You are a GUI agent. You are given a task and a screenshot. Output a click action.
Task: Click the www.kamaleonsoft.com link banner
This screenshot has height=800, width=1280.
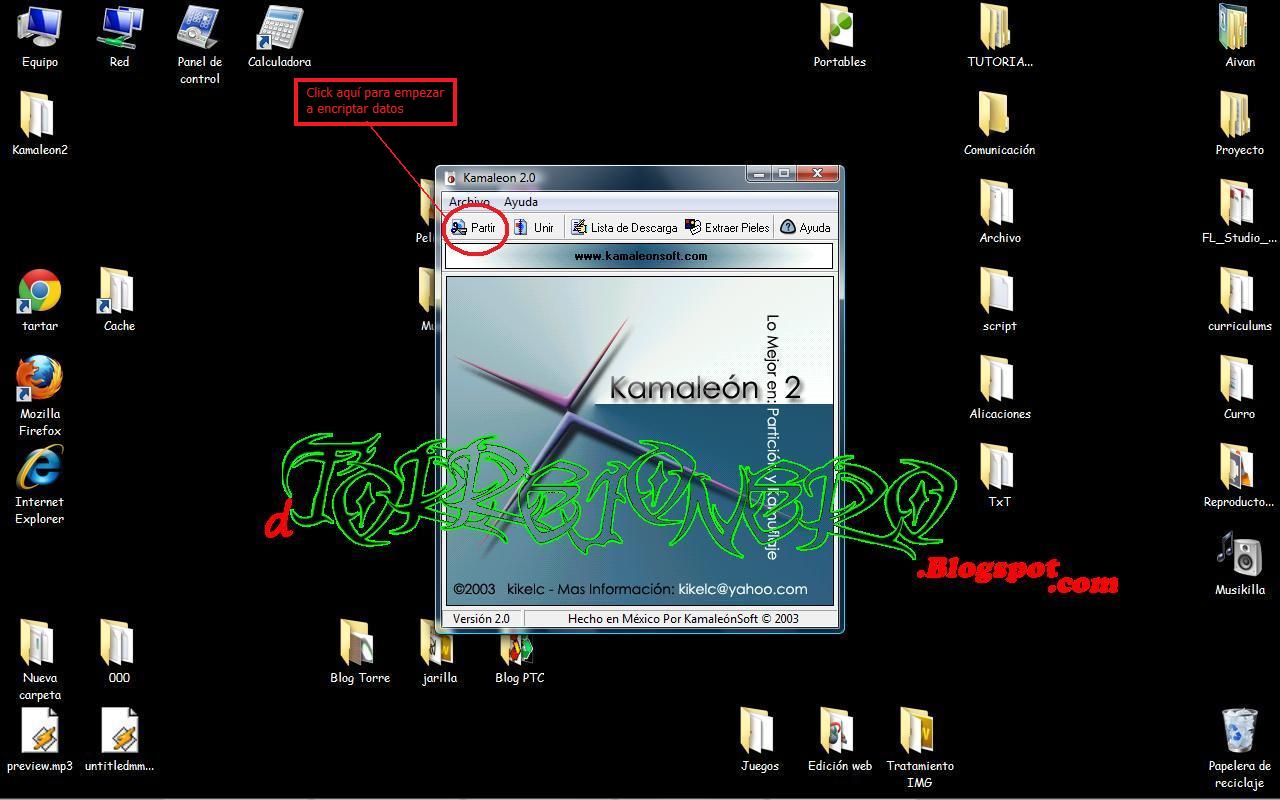tap(639, 256)
